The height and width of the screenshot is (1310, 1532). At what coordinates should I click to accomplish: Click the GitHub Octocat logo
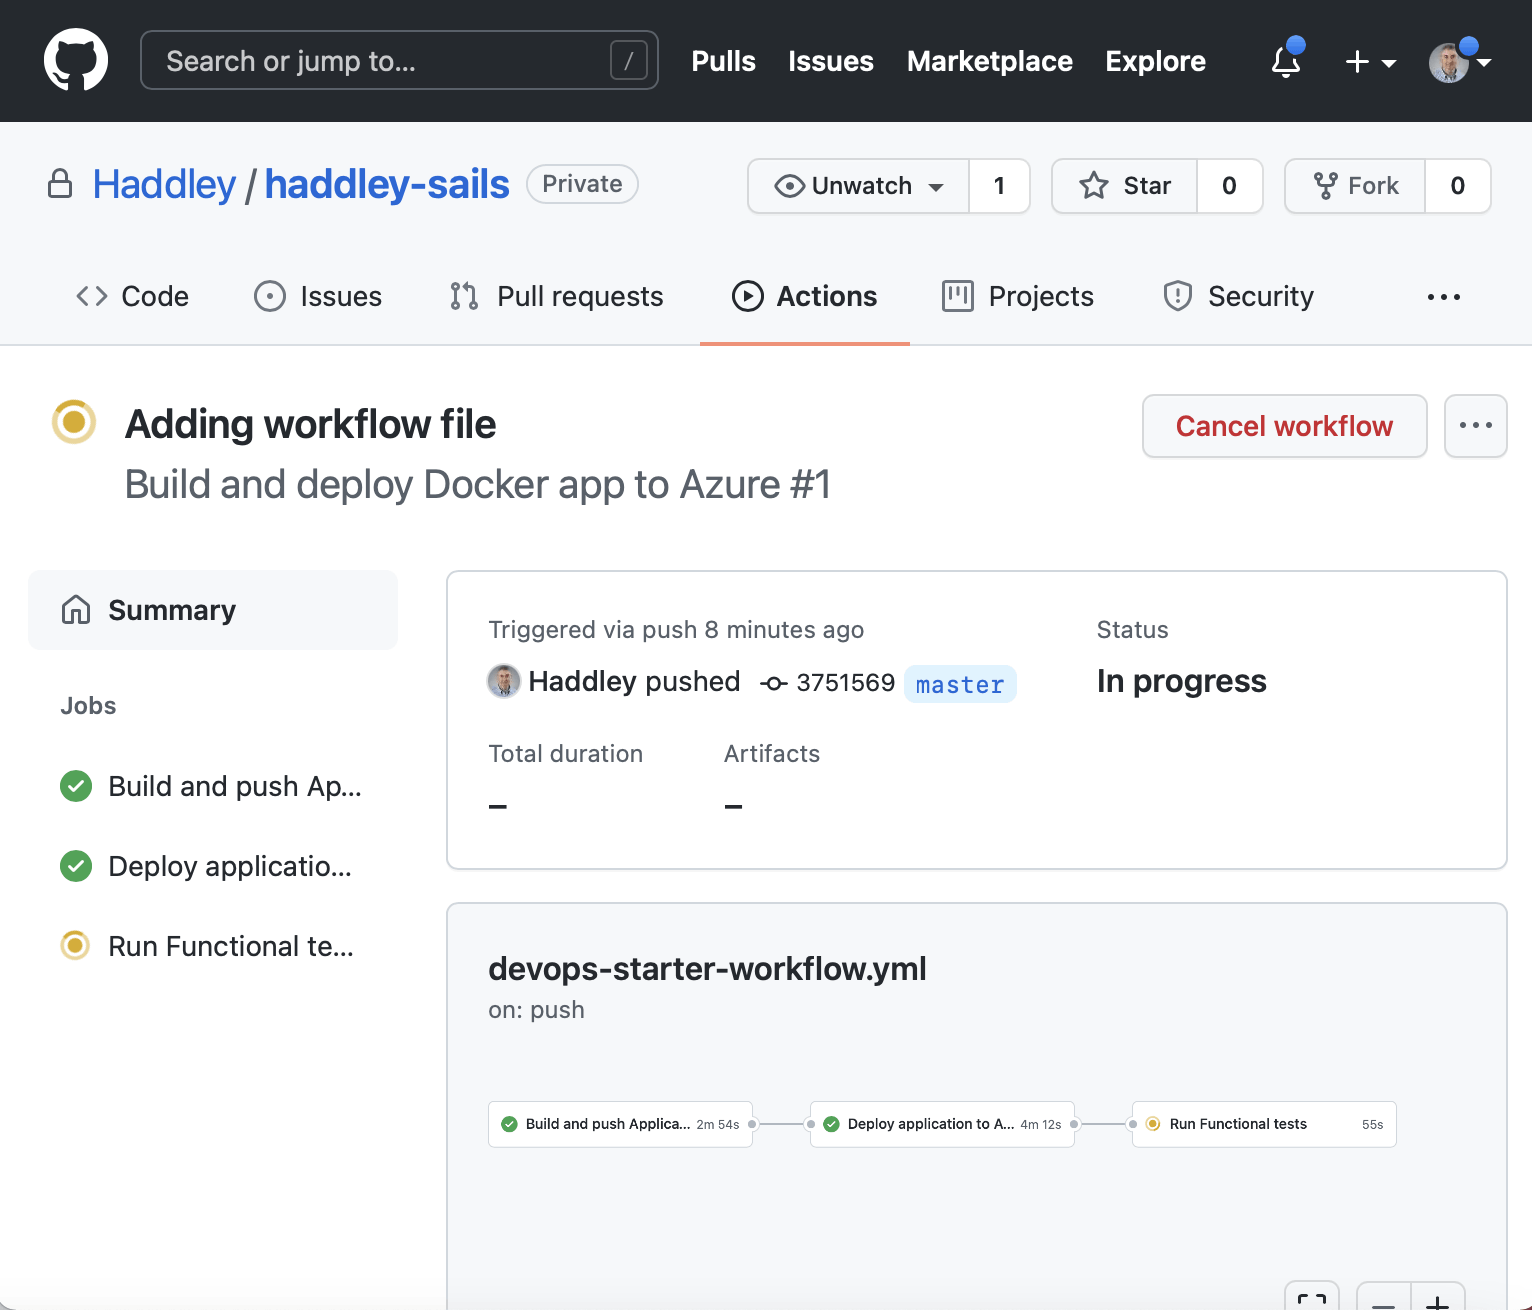tap(76, 61)
